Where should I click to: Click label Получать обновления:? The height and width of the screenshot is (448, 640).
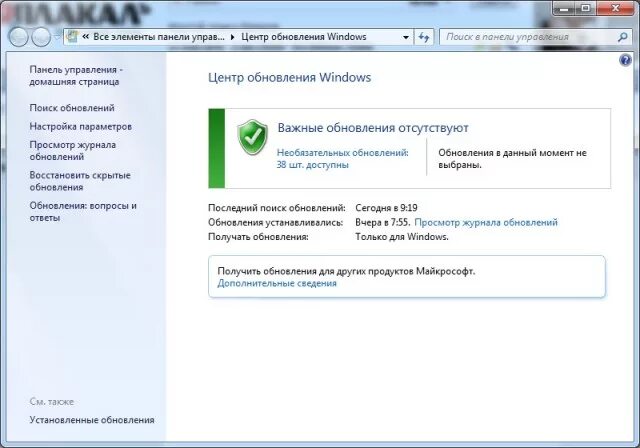click(258, 237)
